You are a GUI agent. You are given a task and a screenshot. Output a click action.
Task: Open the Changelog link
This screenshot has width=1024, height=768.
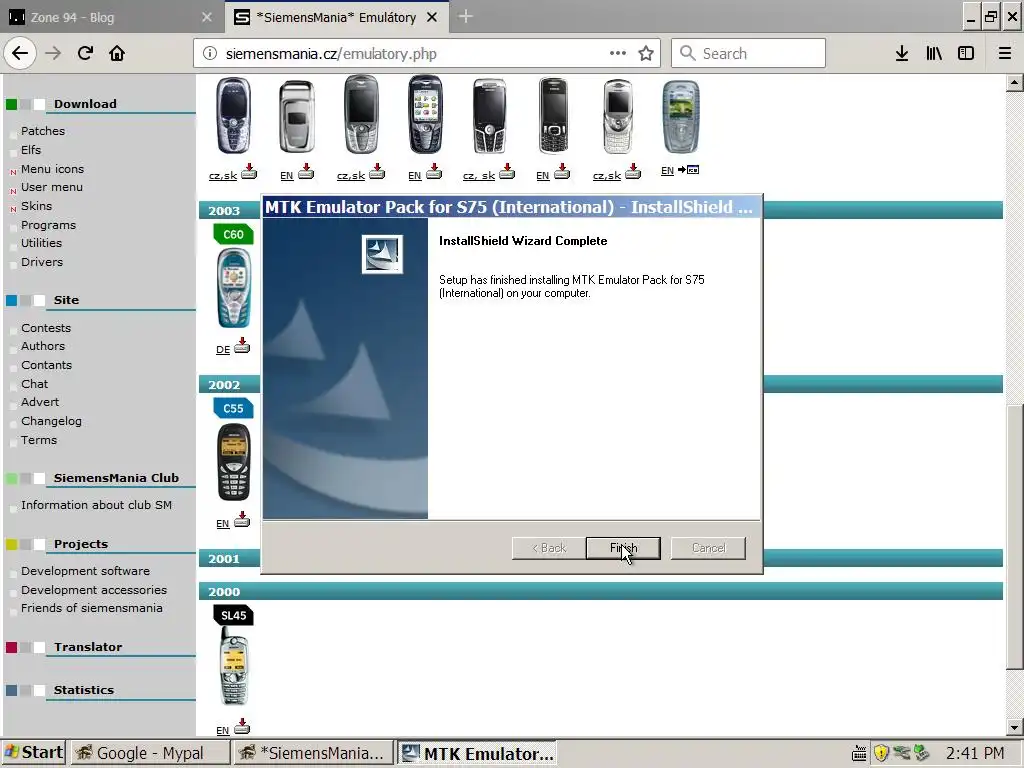[51, 421]
